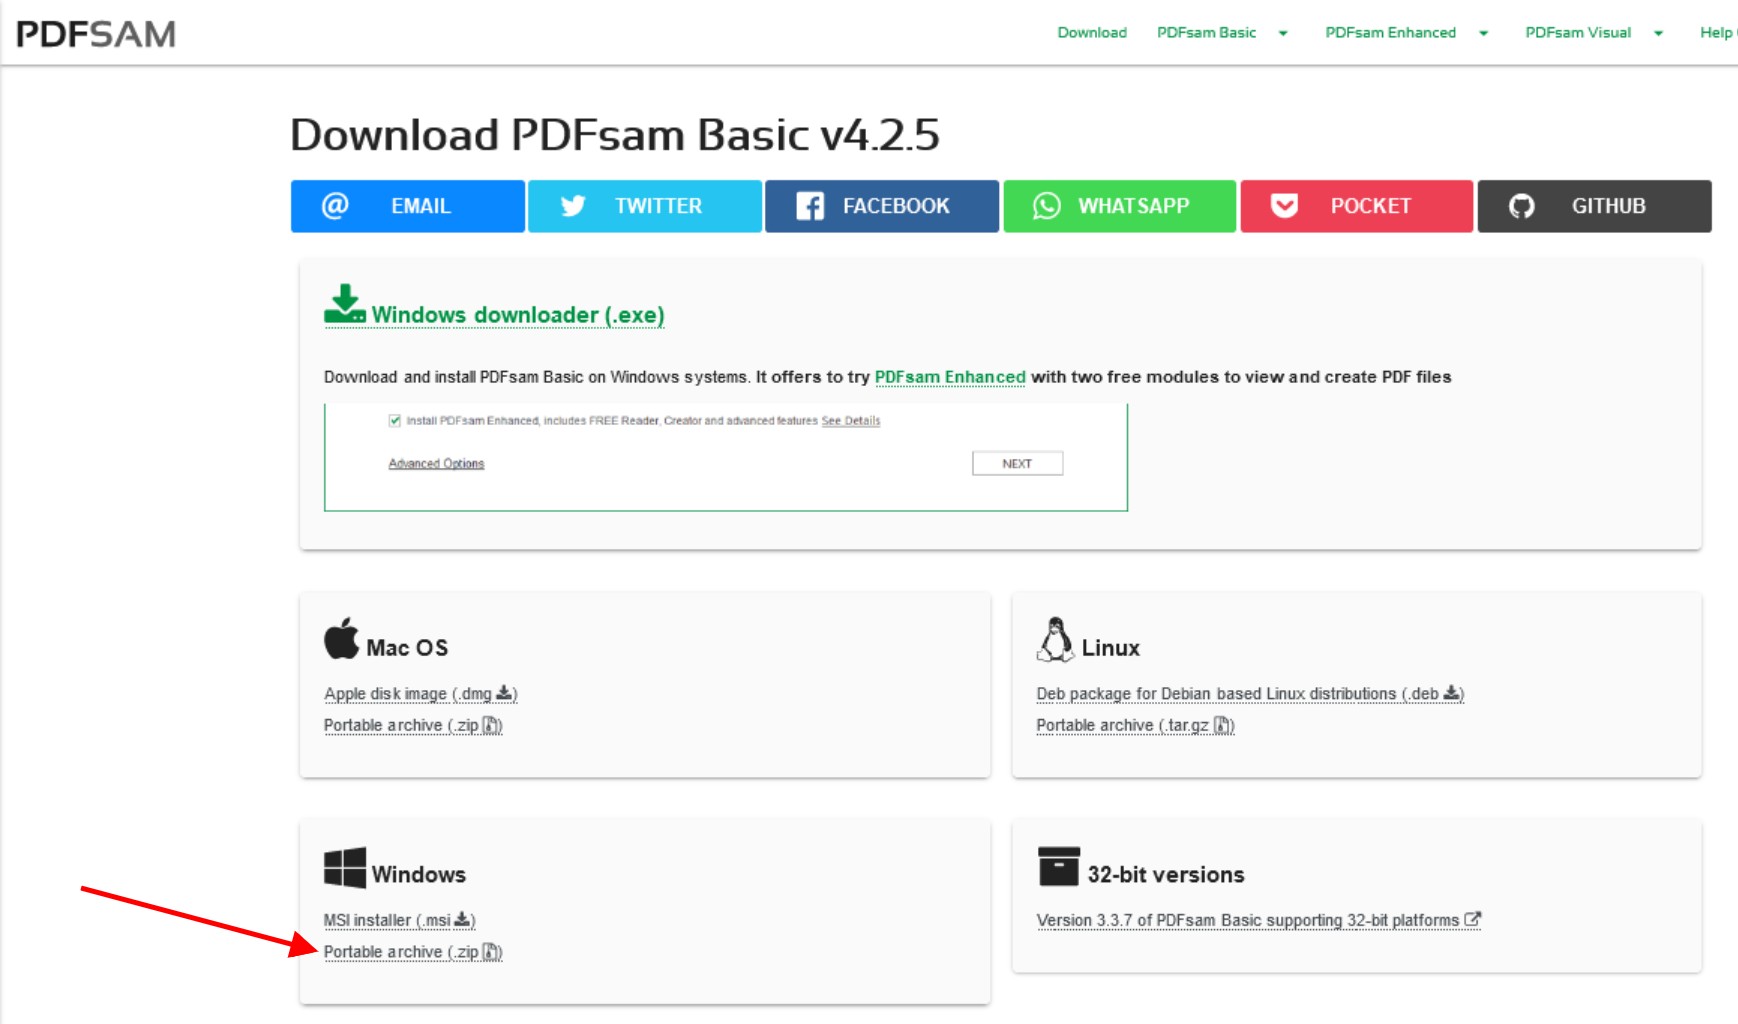Share via the FACEBOOK button
Image resolution: width=1738 pixels, height=1024 pixels.
point(882,206)
